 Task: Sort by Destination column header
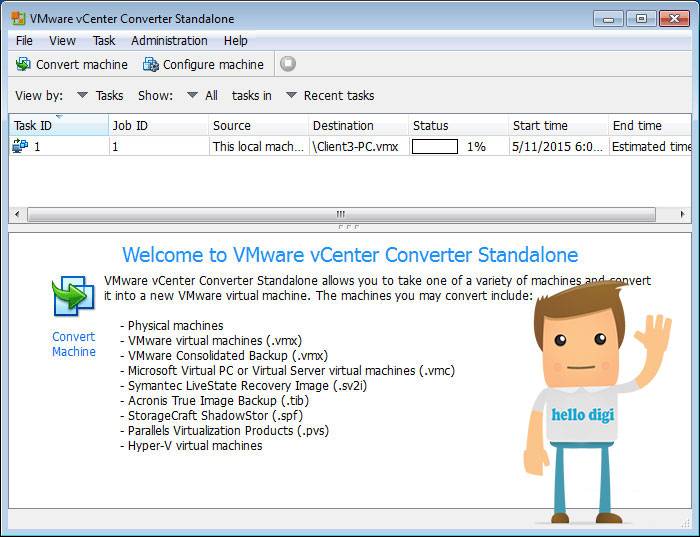[358, 125]
